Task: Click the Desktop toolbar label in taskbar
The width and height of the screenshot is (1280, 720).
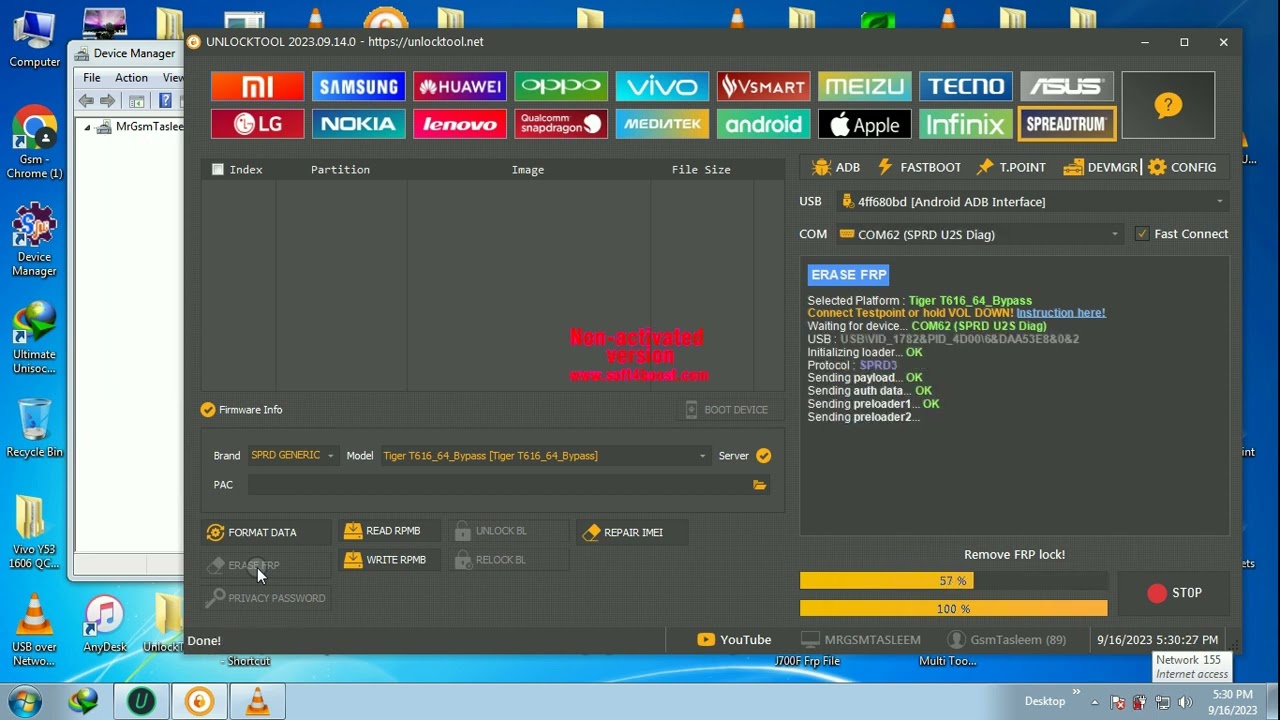Action: pos(1045,702)
